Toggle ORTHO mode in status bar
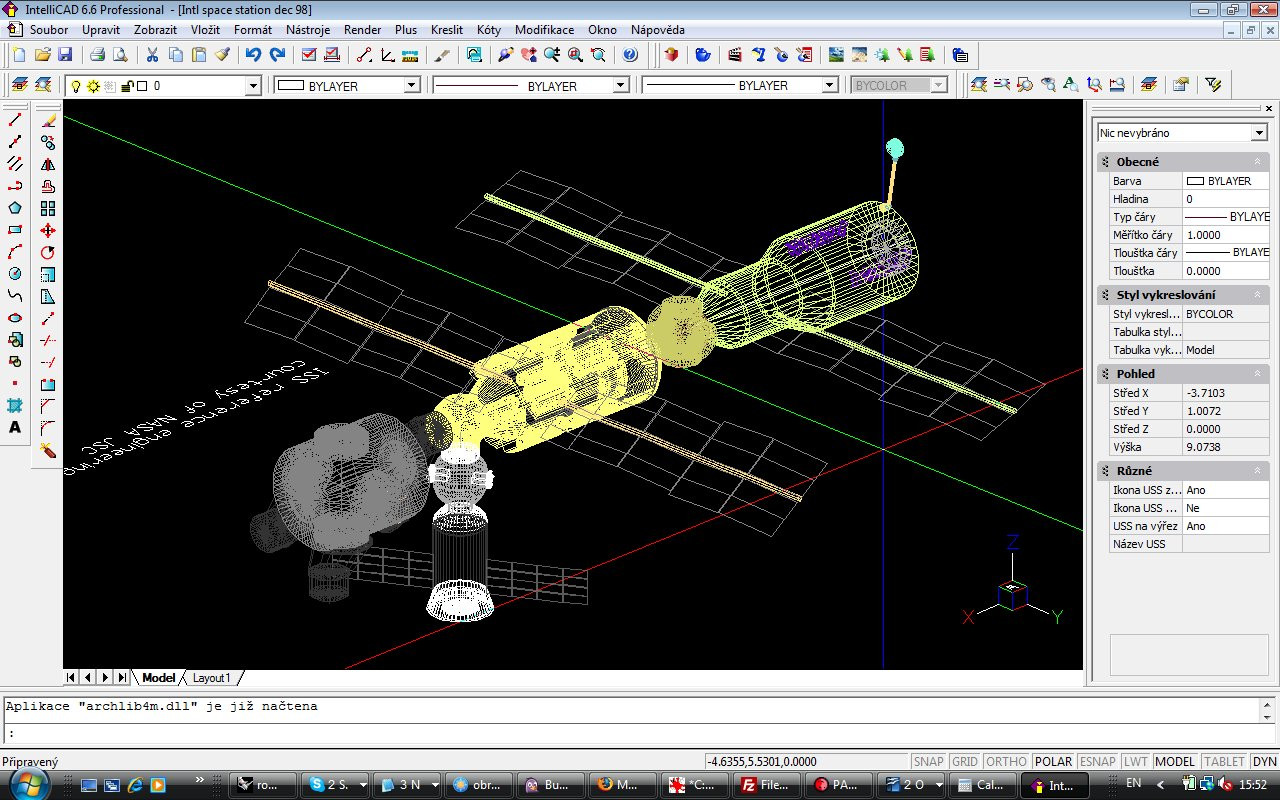 [x=1006, y=762]
